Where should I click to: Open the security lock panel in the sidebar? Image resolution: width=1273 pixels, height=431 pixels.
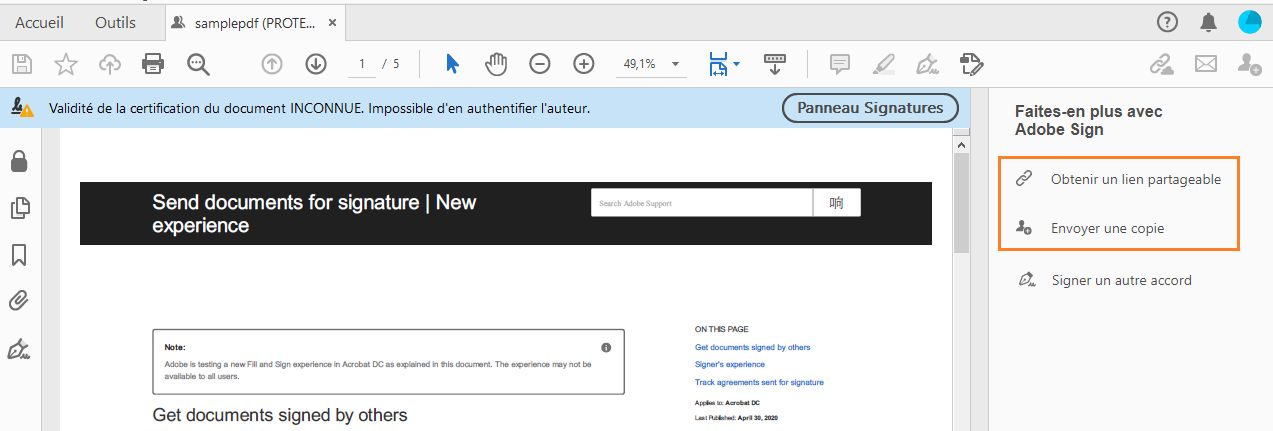coord(19,161)
